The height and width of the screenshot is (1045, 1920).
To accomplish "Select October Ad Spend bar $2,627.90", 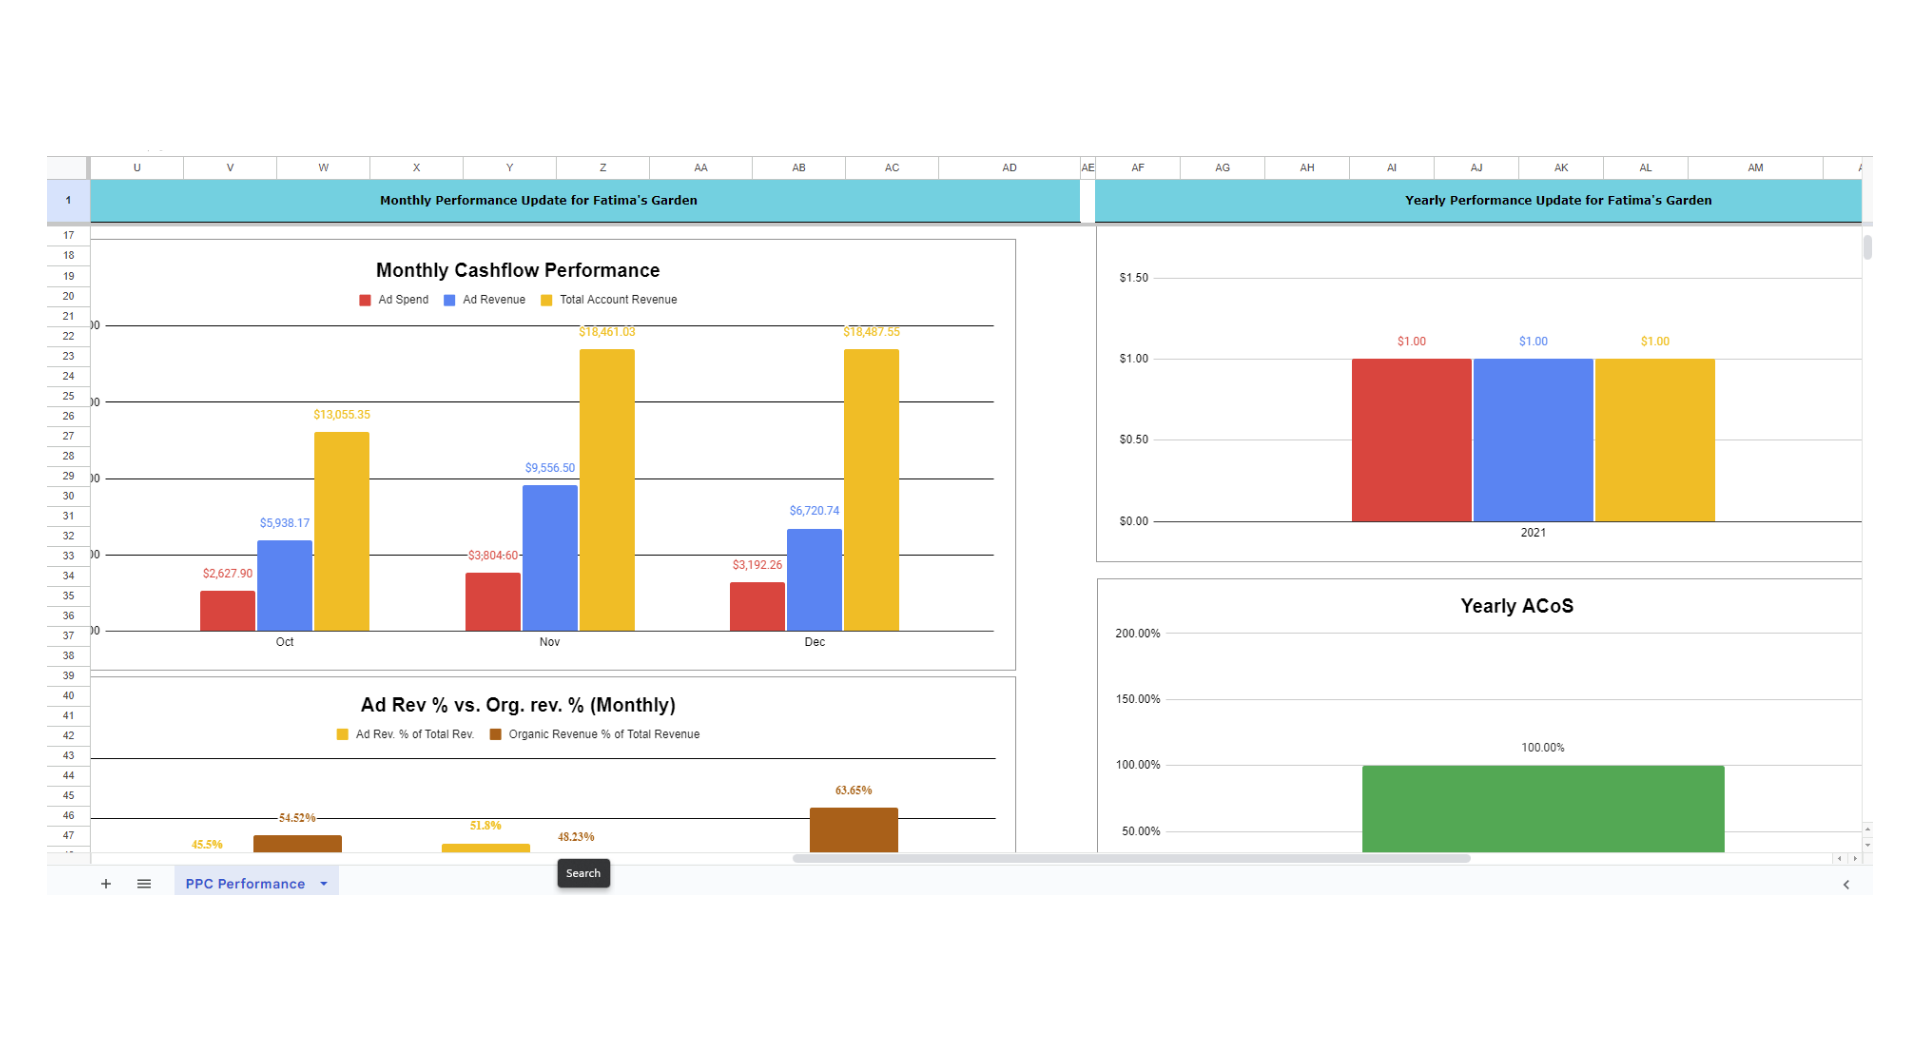I will [228, 611].
